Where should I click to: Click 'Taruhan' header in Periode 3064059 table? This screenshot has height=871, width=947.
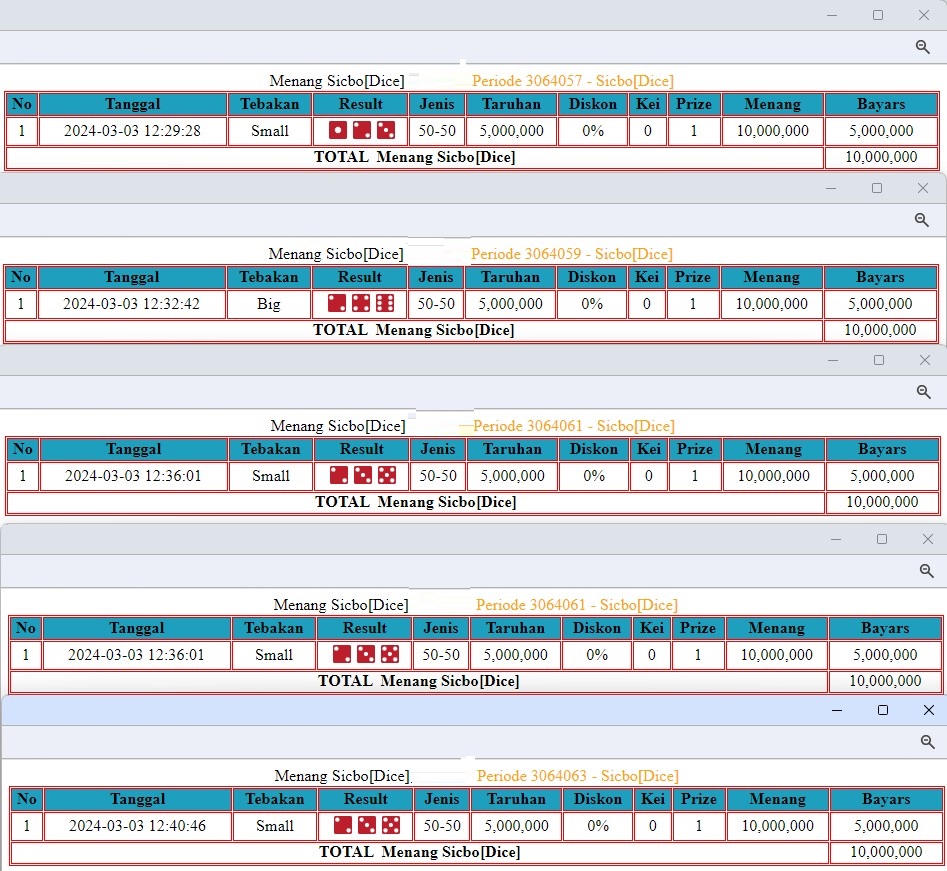510,277
